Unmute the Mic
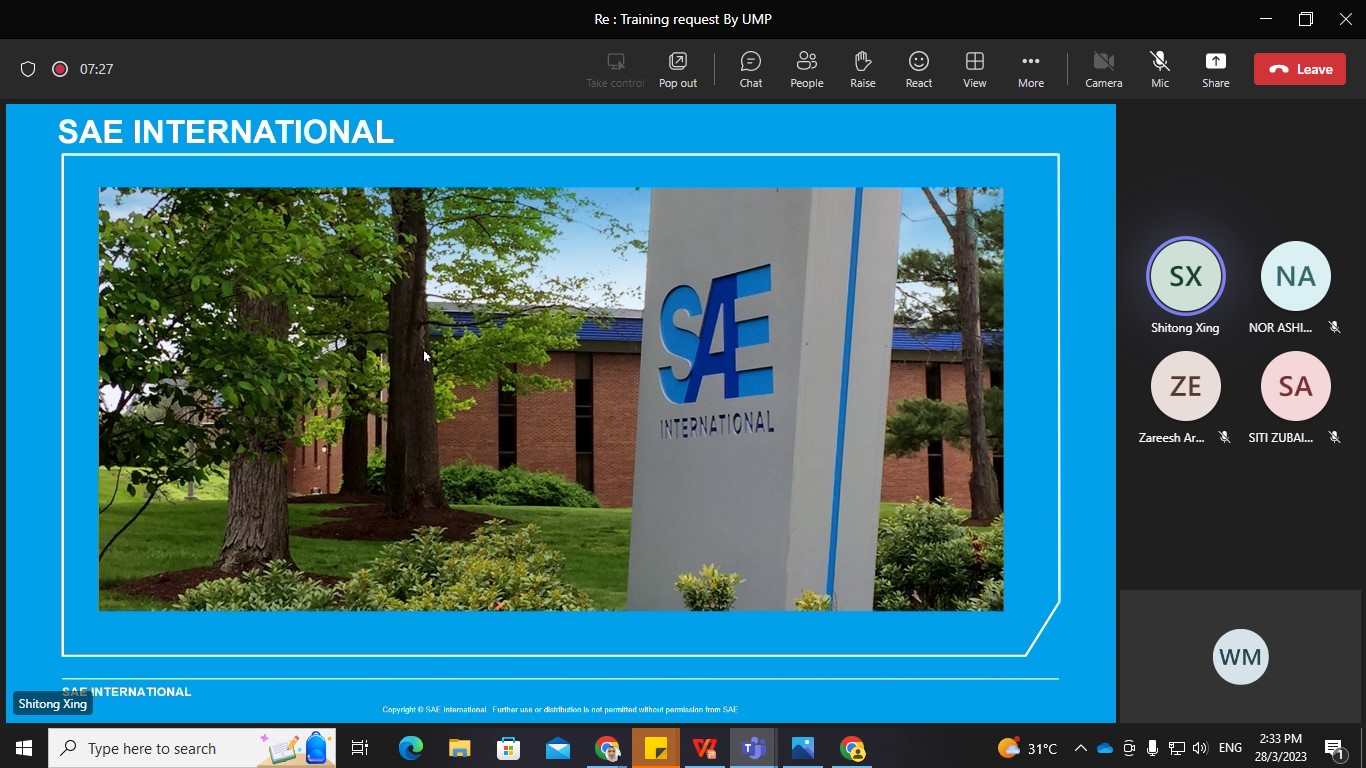Image resolution: width=1366 pixels, height=768 pixels. (1160, 69)
